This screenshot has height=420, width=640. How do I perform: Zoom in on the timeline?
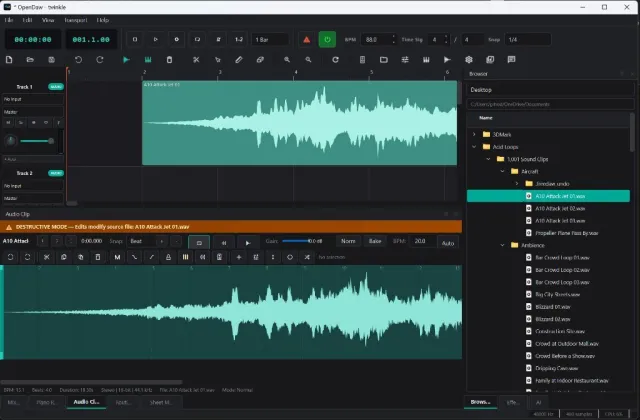coord(287,60)
